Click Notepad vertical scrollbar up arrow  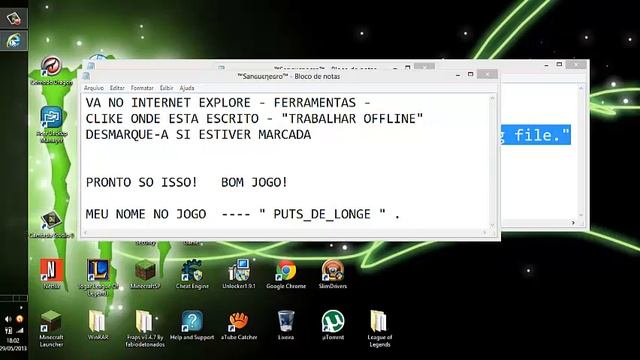492,98
